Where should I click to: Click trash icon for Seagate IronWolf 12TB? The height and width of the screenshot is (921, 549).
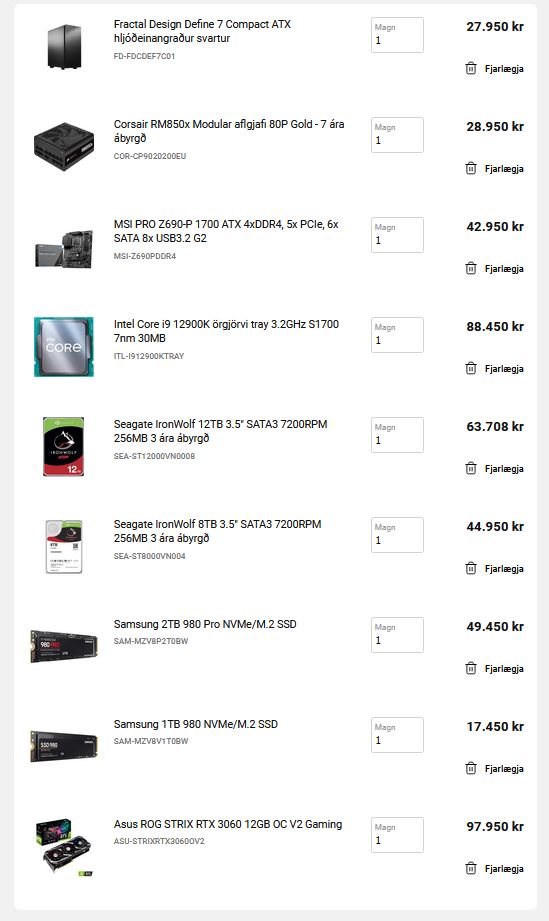(x=471, y=468)
